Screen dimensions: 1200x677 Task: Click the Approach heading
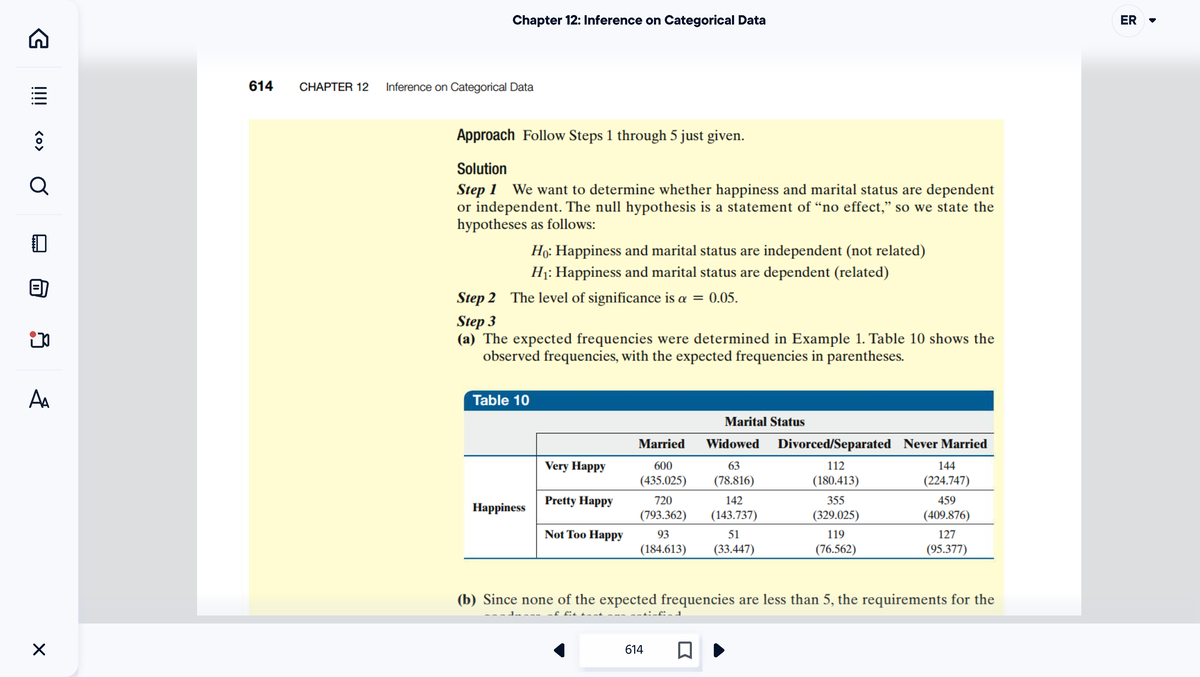(486, 135)
